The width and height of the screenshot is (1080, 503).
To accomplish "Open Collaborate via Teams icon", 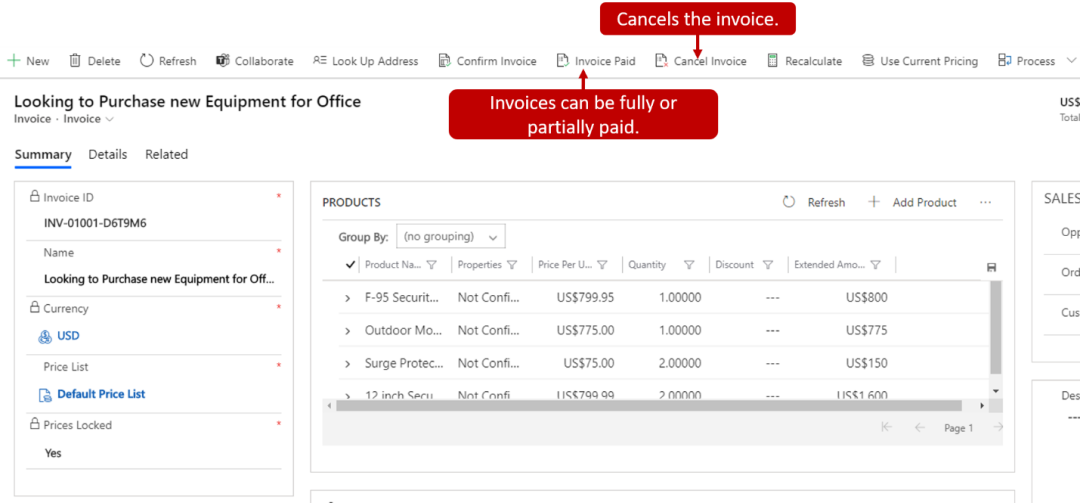I will [223, 61].
